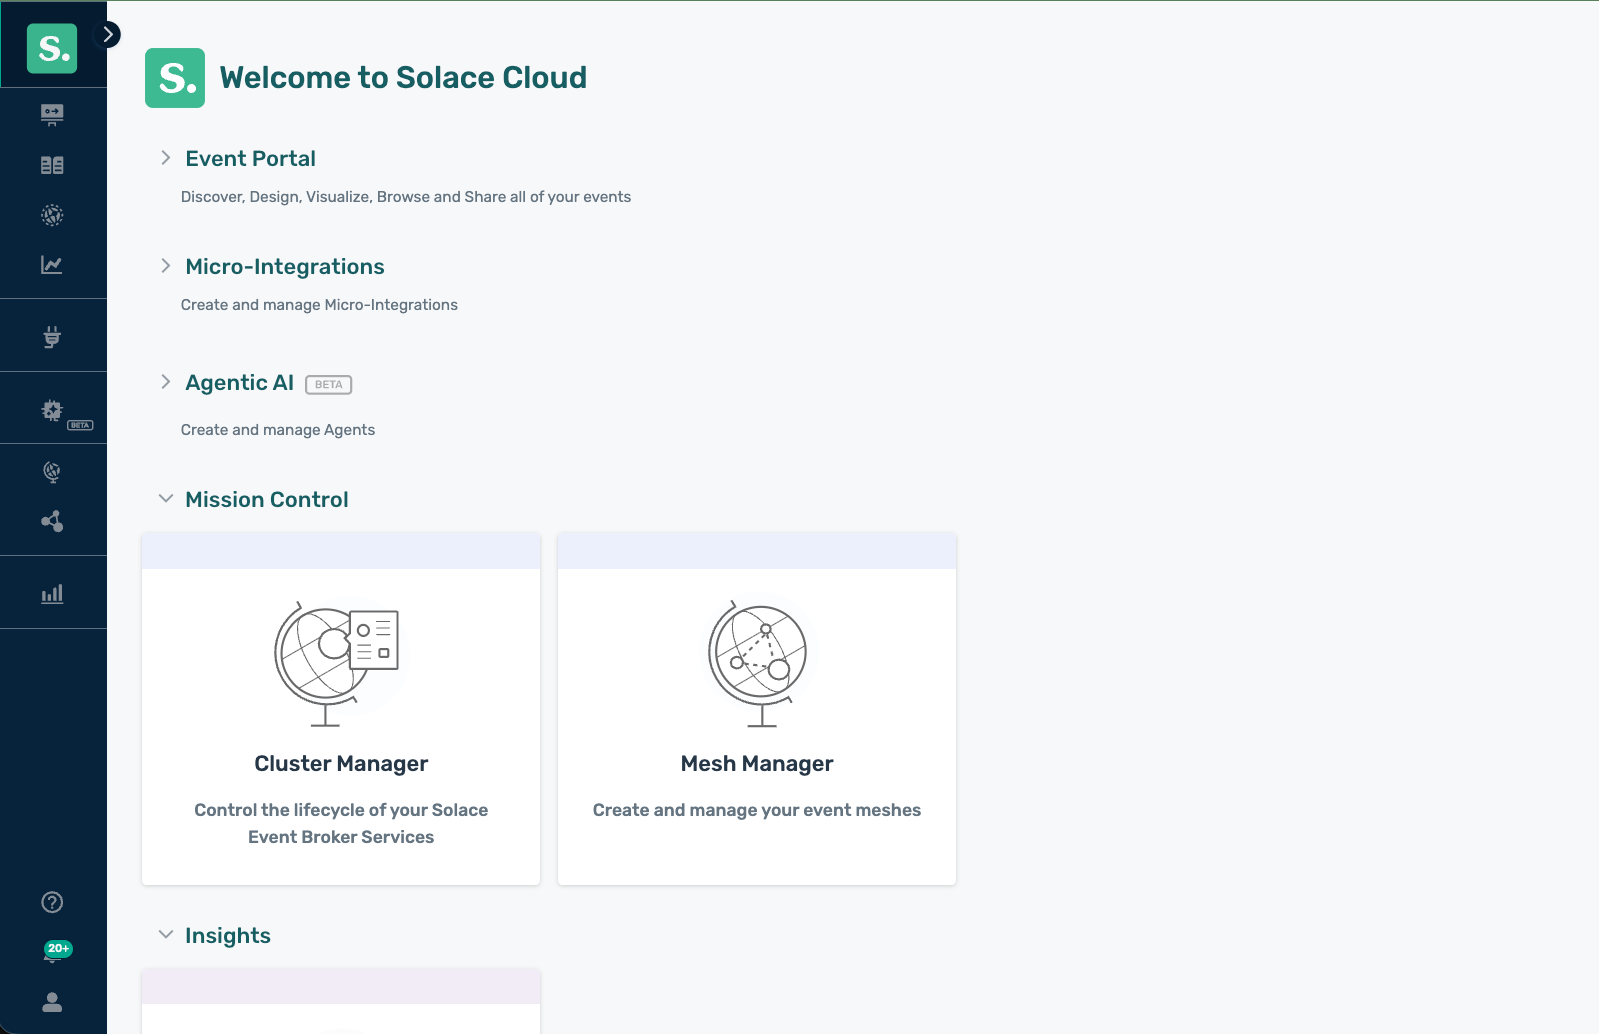The height and width of the screenshot is (1034, 1599).
Task: Expand the Event Portal section
Action: click(166, 158)
